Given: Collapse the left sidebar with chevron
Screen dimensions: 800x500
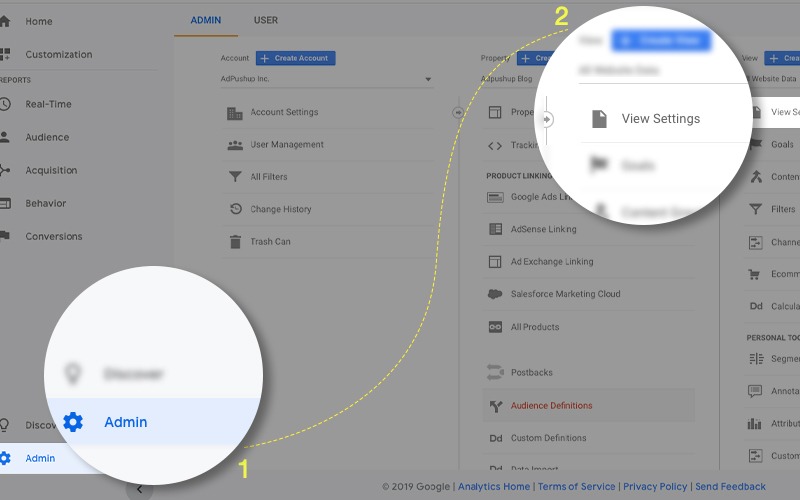Looking at the screenshot, I should click(139, 489).
